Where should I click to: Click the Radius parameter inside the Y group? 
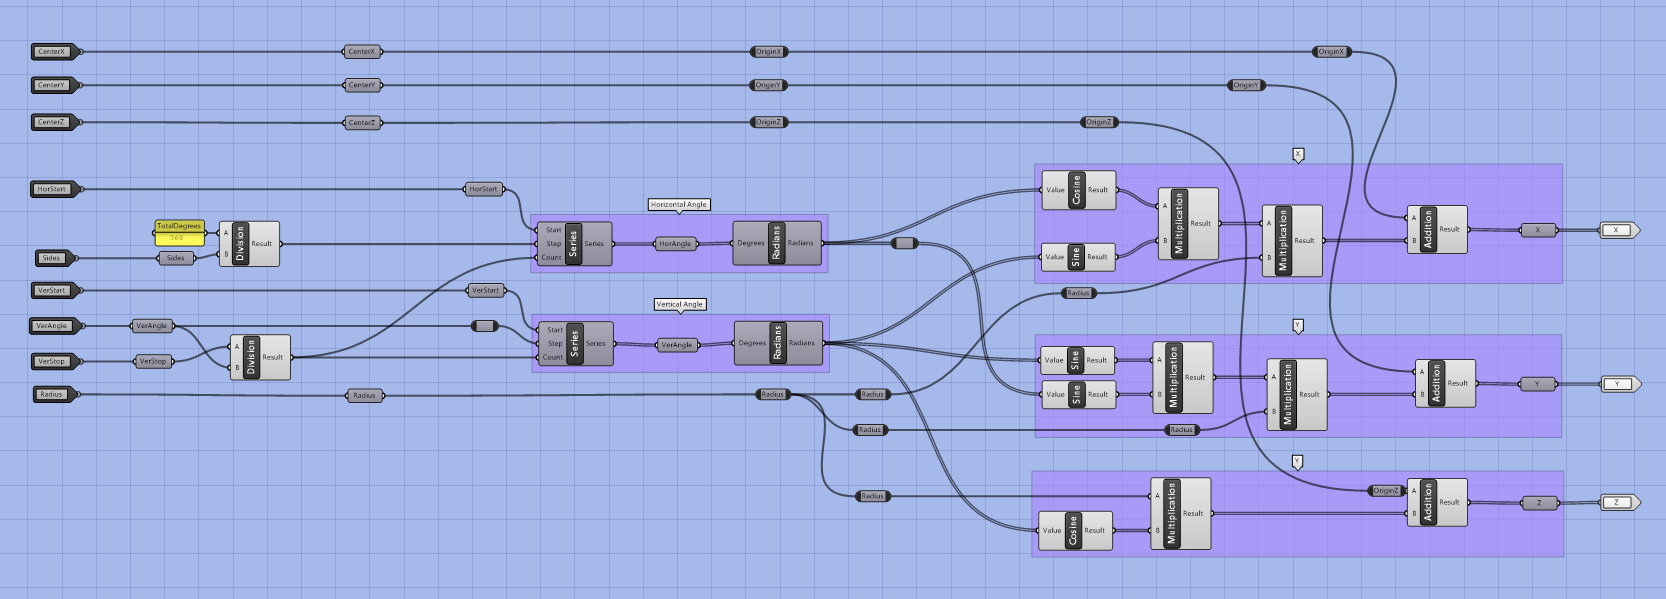(x=1182, y=430)
